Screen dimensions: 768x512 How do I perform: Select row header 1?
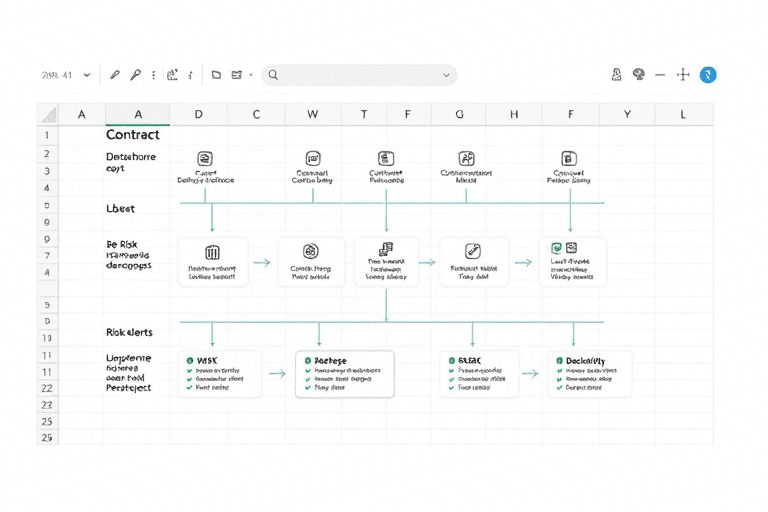click(x=47, y=134)
